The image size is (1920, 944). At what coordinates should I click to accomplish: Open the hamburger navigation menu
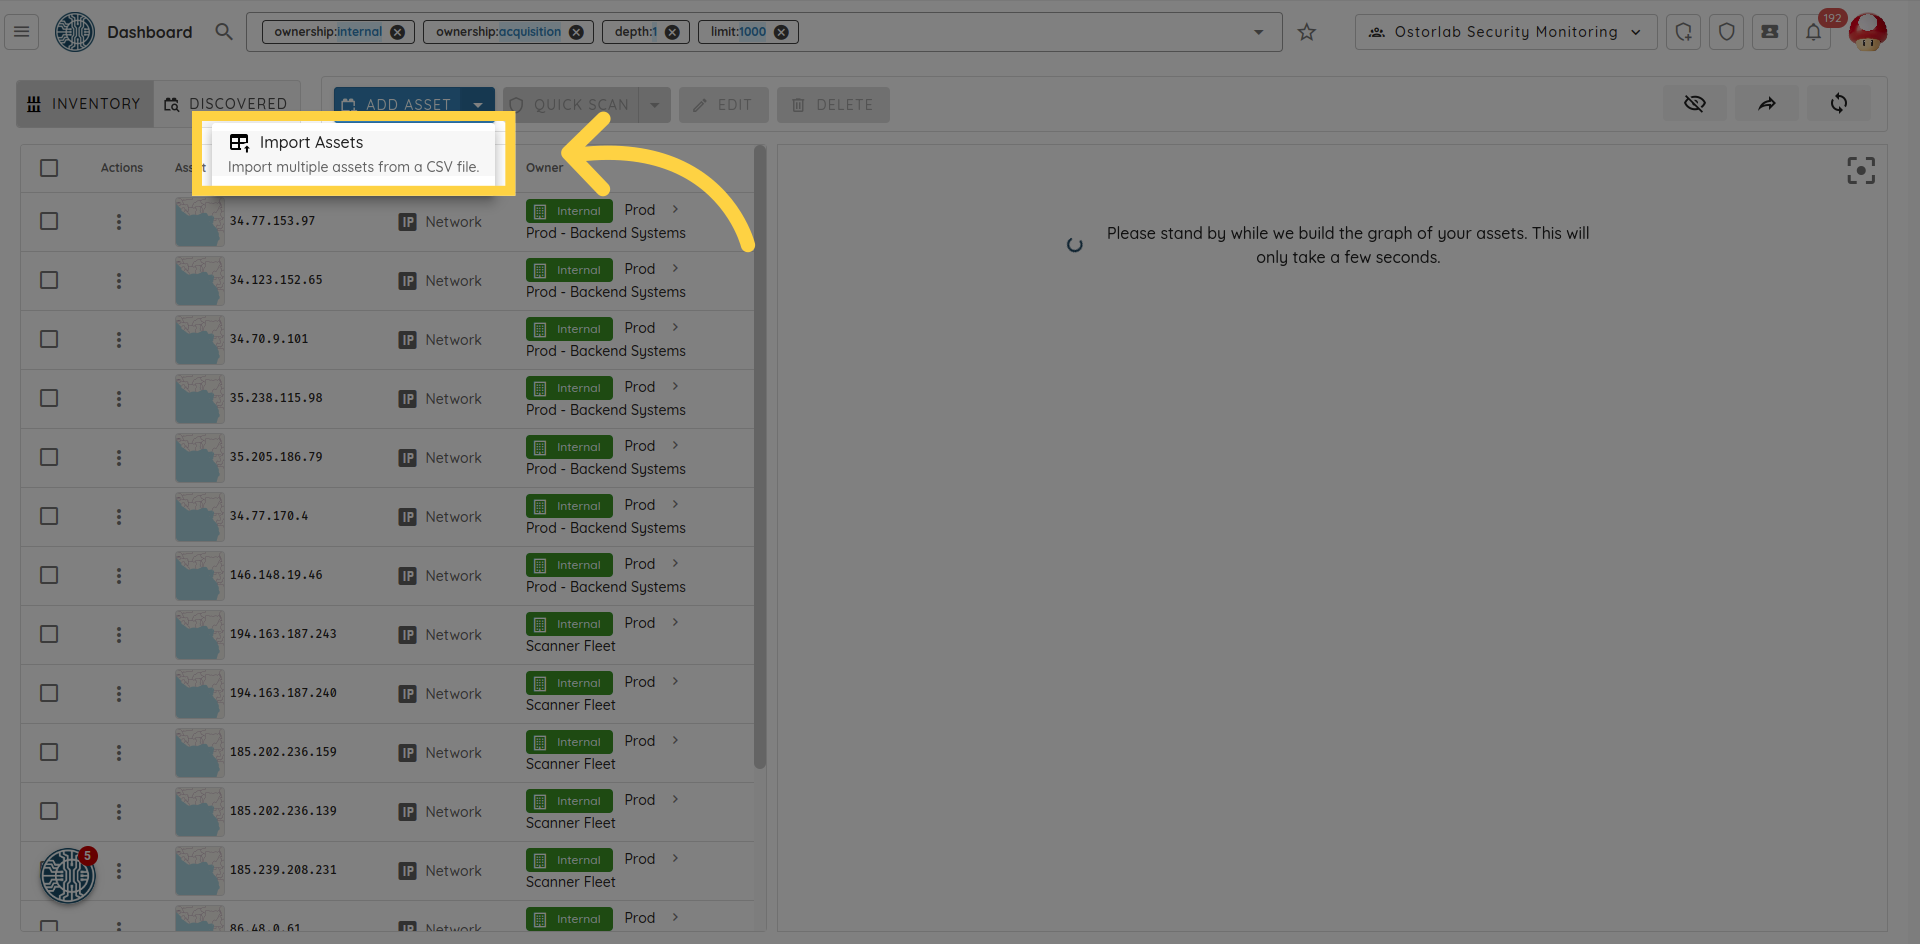21,32
